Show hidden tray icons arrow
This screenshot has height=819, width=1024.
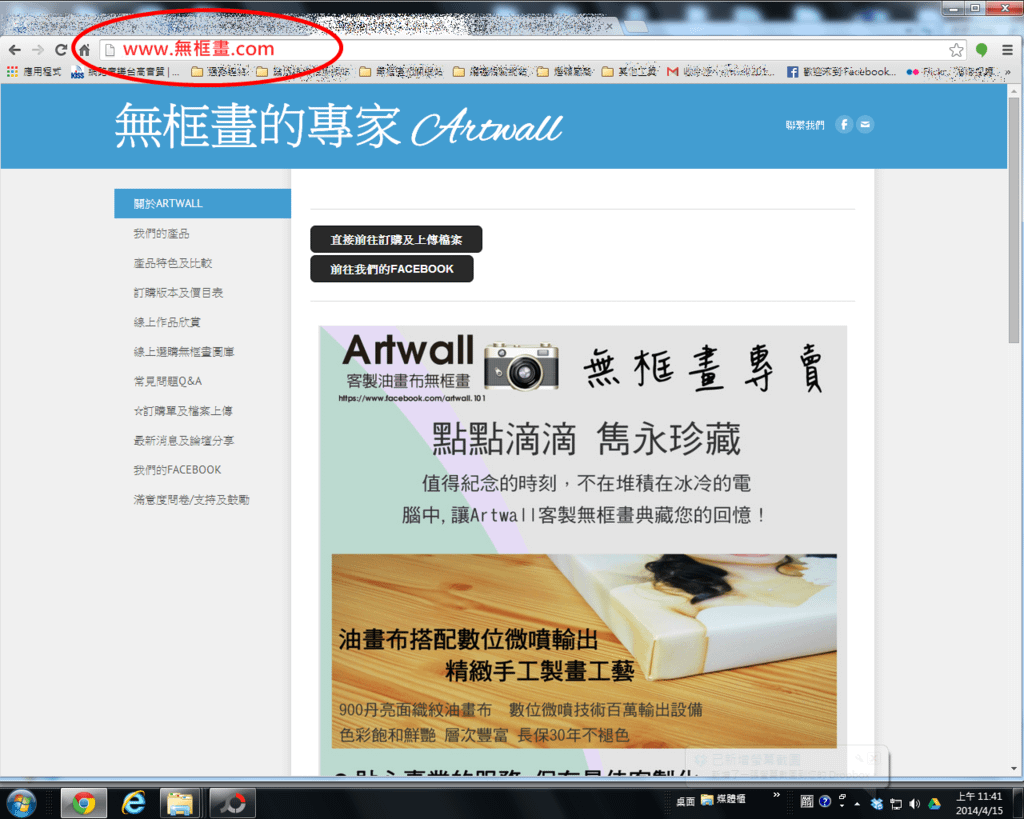(x=857, y=804)
